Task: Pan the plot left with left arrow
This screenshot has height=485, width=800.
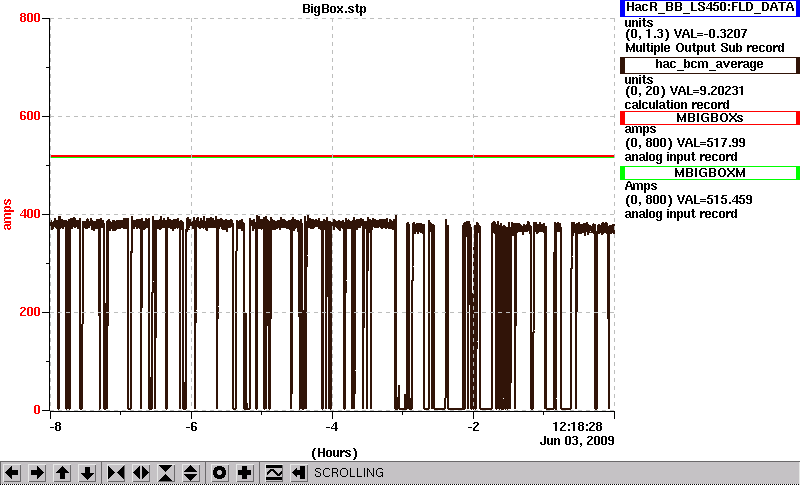Action: (12, 473)
